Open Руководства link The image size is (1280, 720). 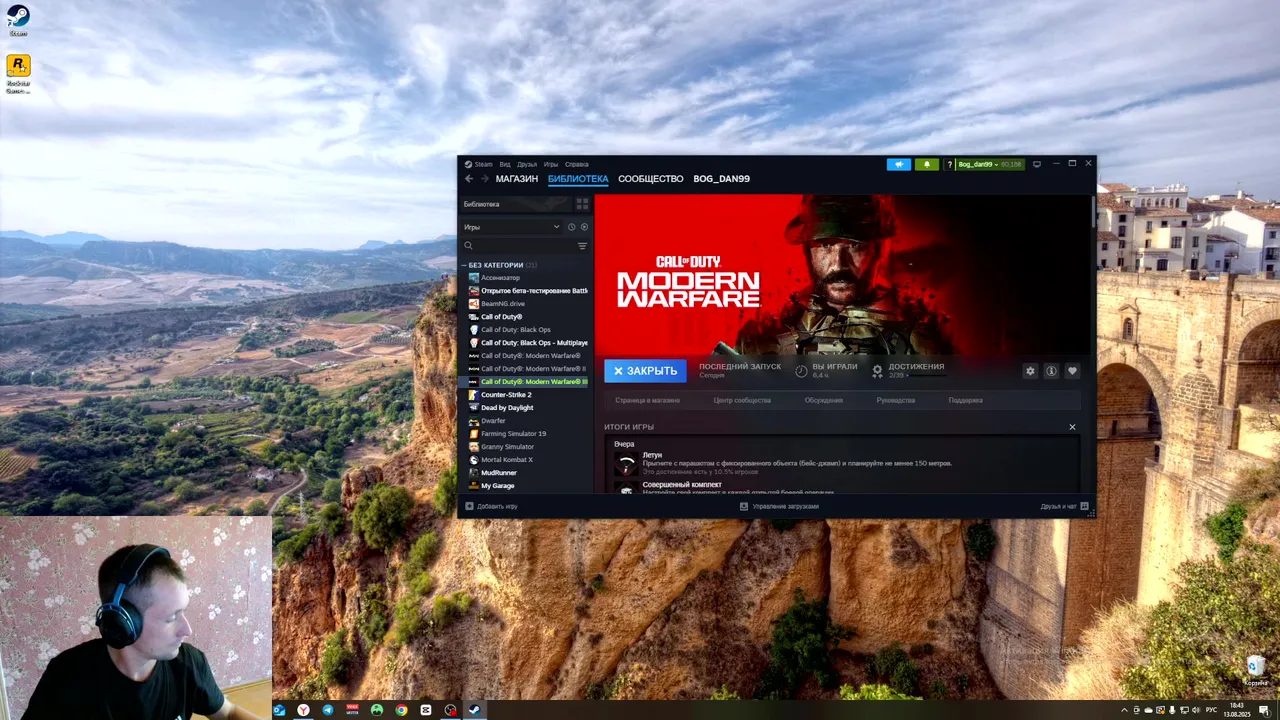click(x=896, y=400)
